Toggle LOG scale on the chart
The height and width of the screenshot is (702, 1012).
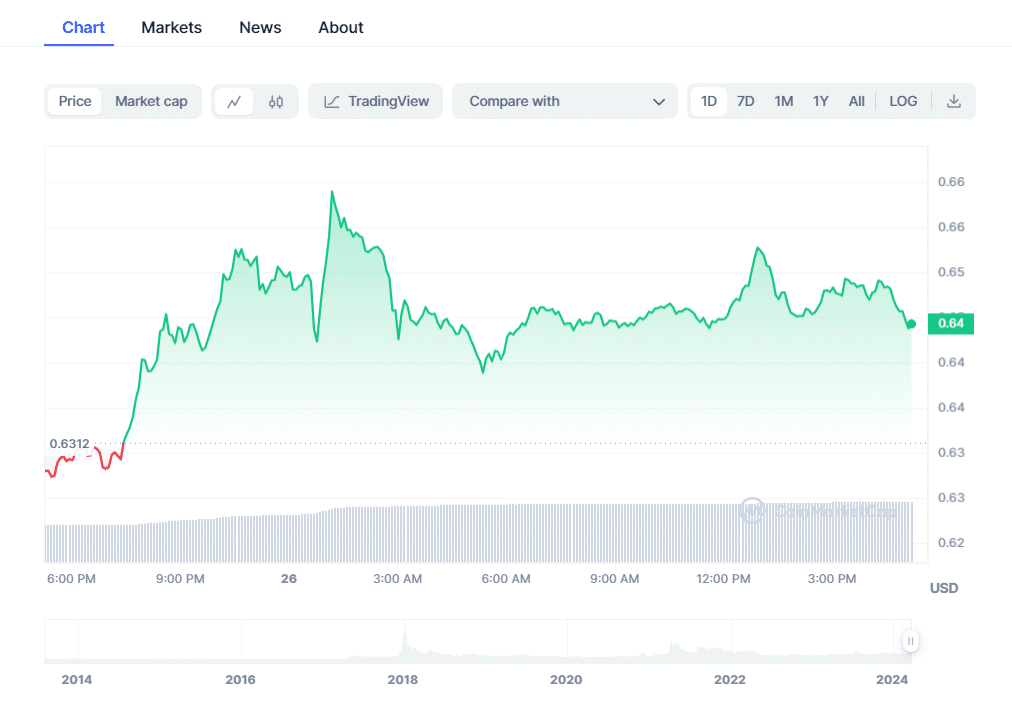(903, 101)
